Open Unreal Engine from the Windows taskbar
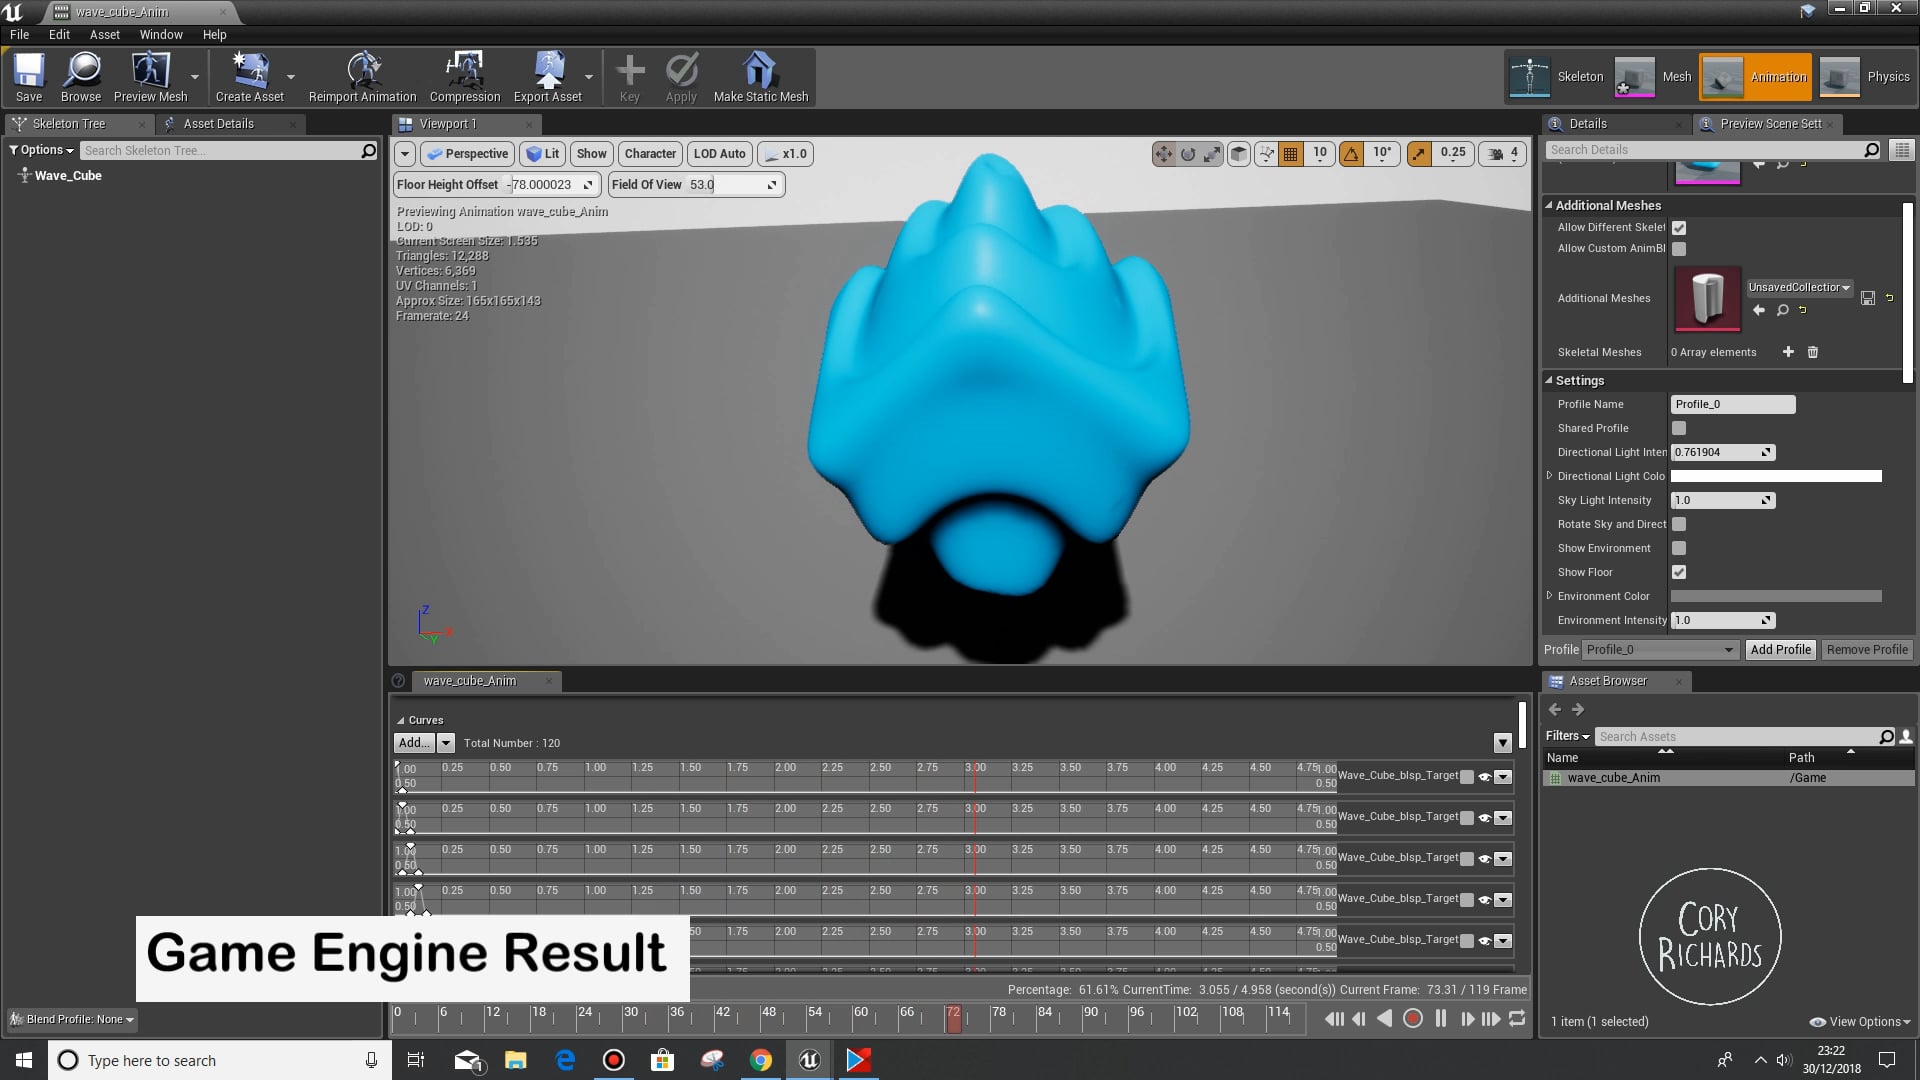The width and height of the screenshot is (1920, 1080). point(810,1060)
